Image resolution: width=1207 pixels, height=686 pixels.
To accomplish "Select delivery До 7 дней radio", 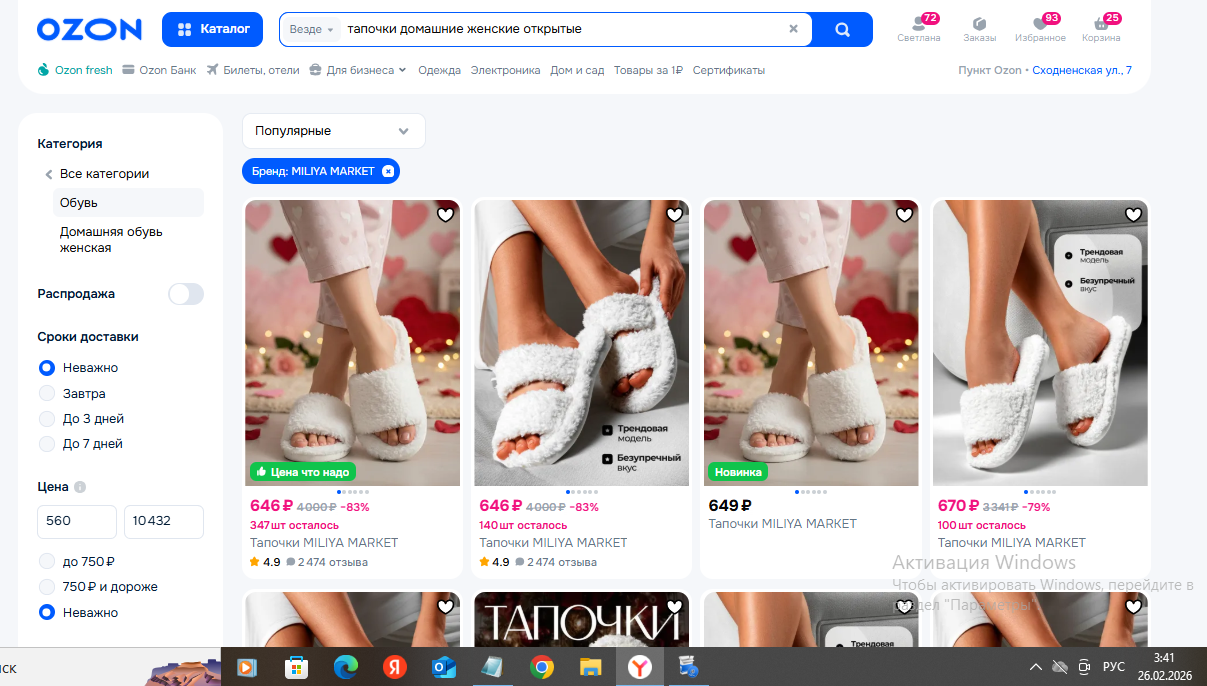I will pos(47,444).
